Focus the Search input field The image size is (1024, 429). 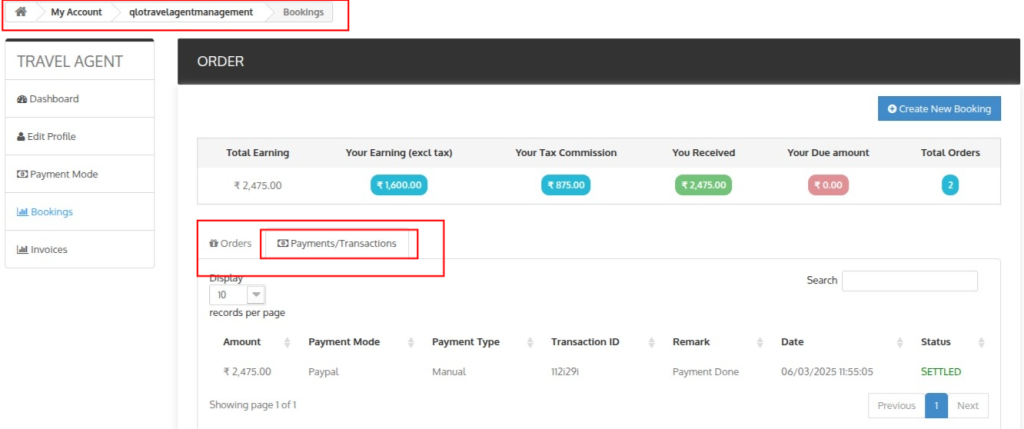pyautogui.click(x=910, y=281)
